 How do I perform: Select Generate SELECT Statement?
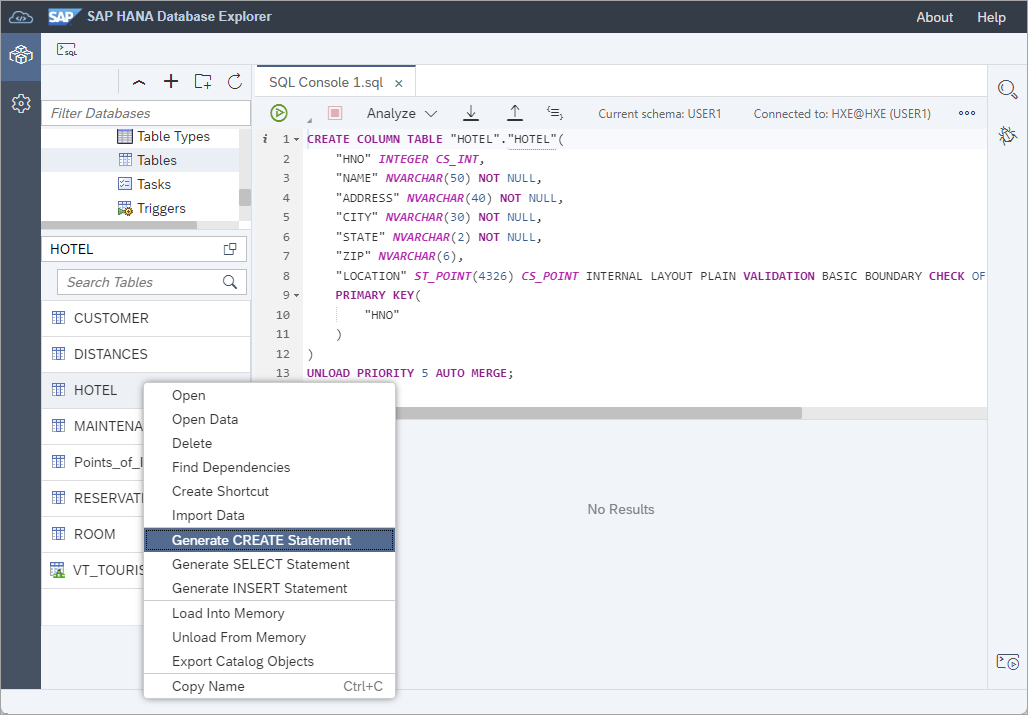[269, 564]
